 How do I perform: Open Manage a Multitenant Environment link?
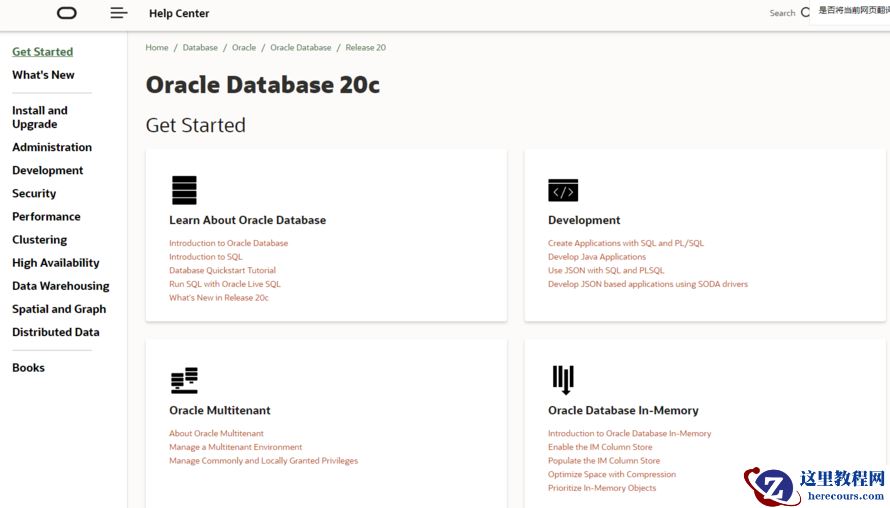point(235,447)
